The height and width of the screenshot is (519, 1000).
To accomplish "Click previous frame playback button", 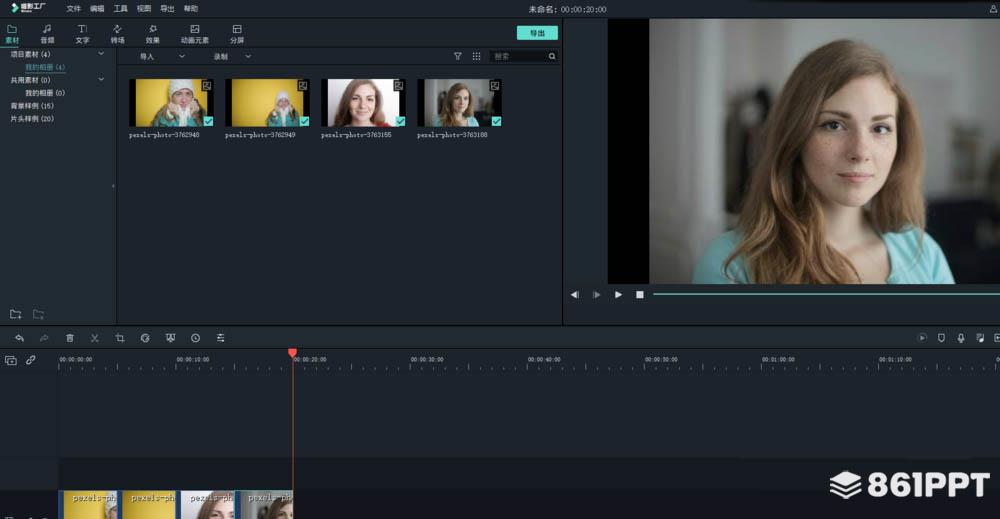I will [575, 295].
